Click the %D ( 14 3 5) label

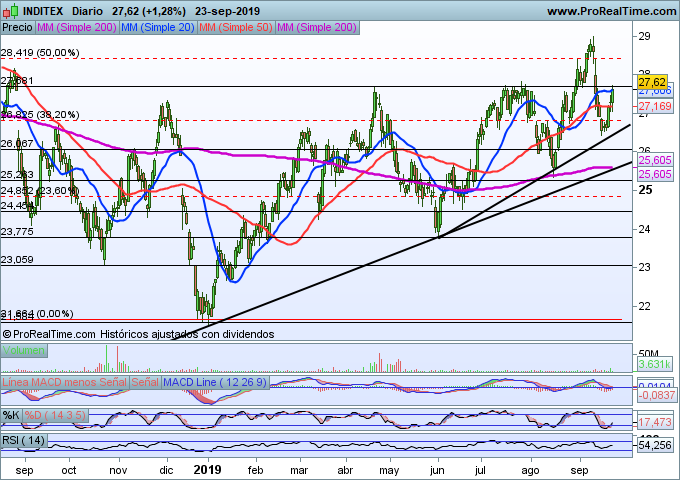(x=55, y=415)
